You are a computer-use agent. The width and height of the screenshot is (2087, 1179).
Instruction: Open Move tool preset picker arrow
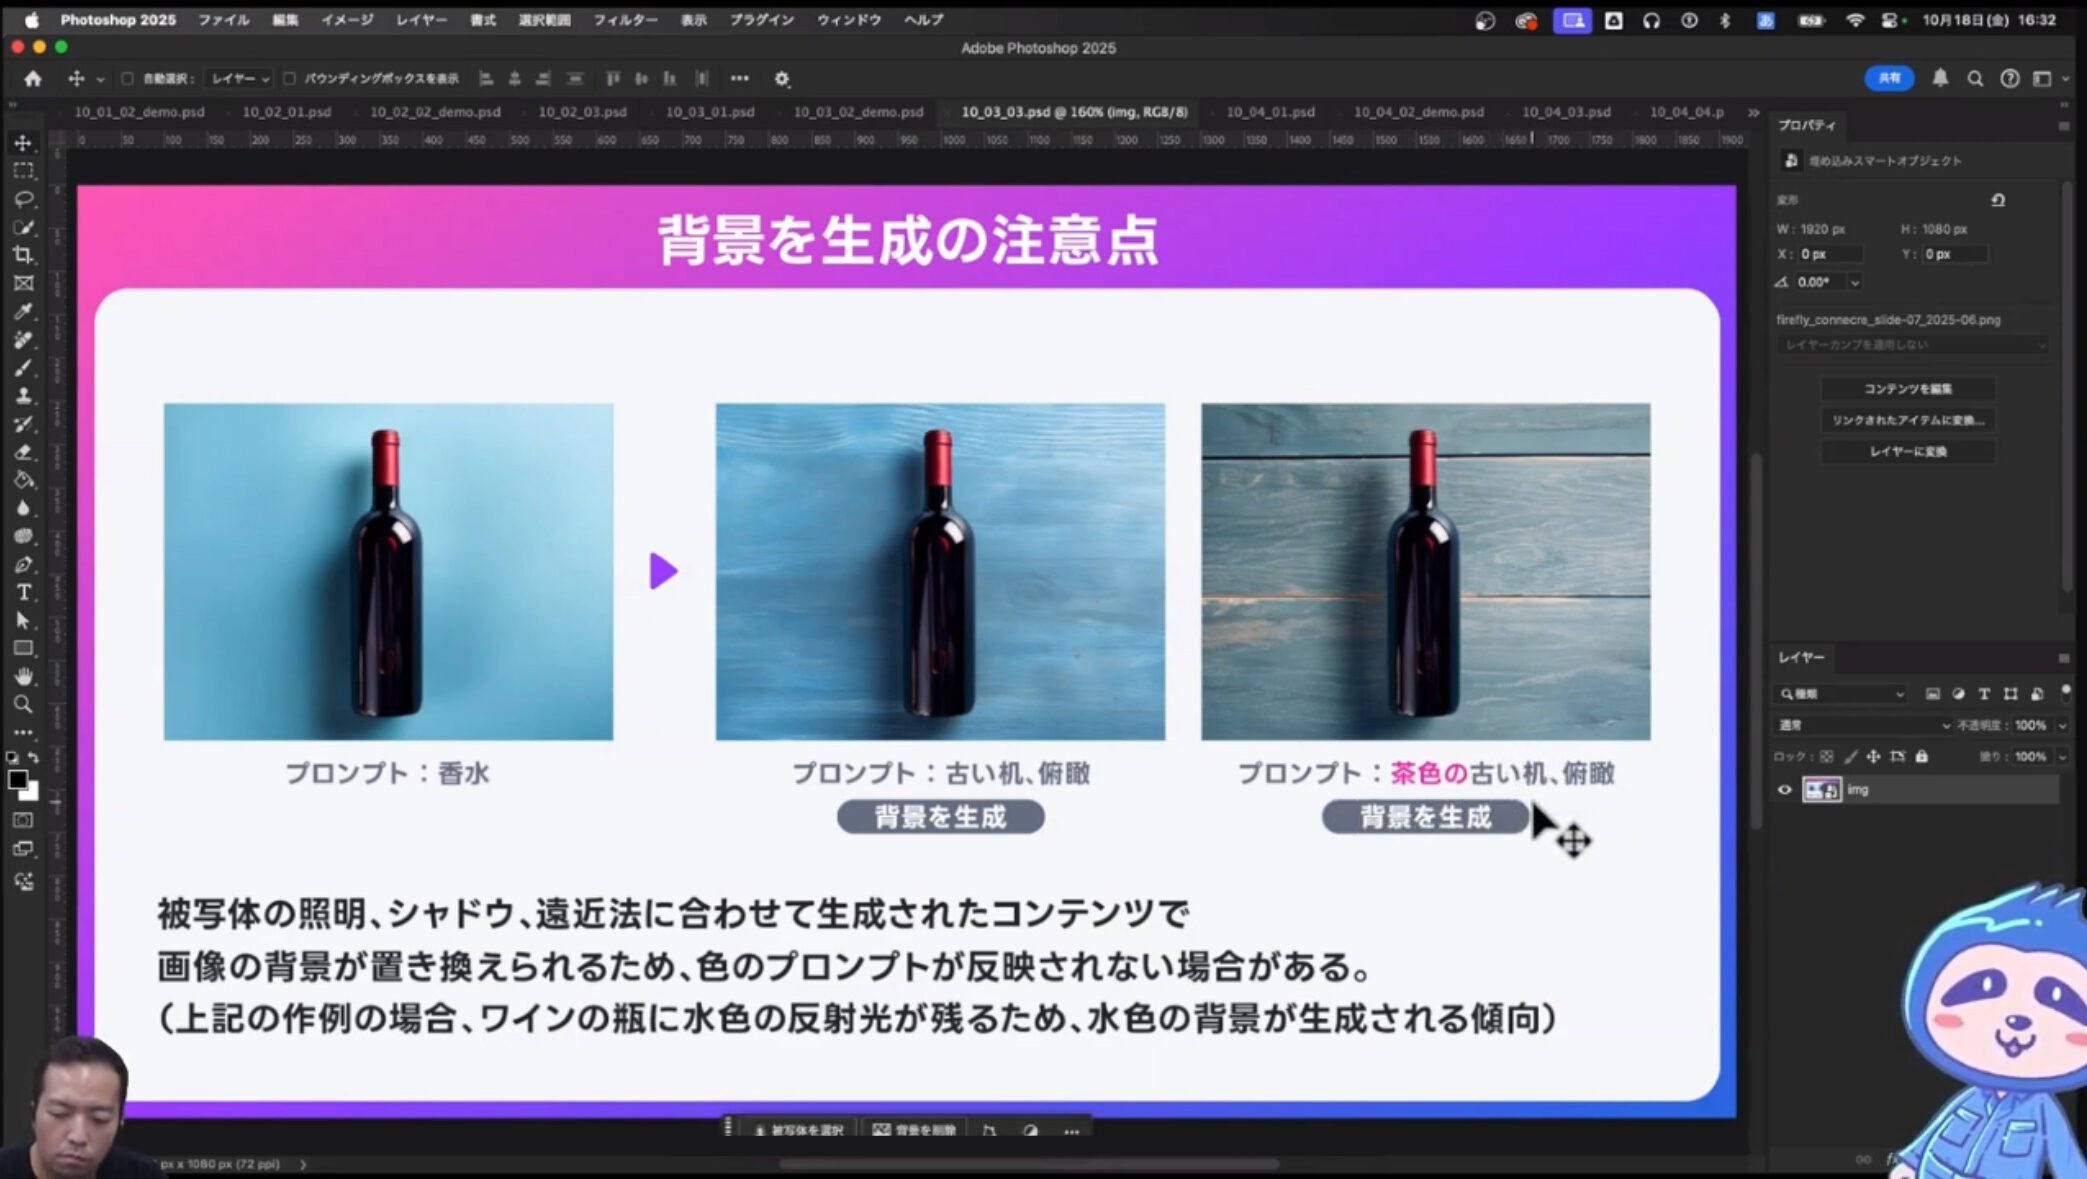[100, 79]
